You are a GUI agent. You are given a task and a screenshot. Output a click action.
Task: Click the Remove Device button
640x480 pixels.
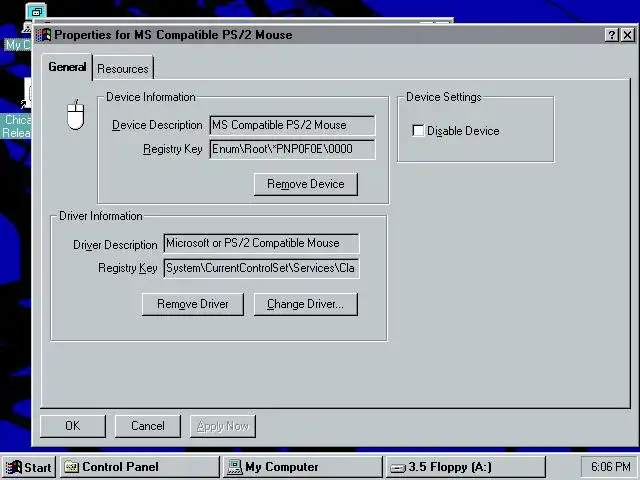coord(306,184)
